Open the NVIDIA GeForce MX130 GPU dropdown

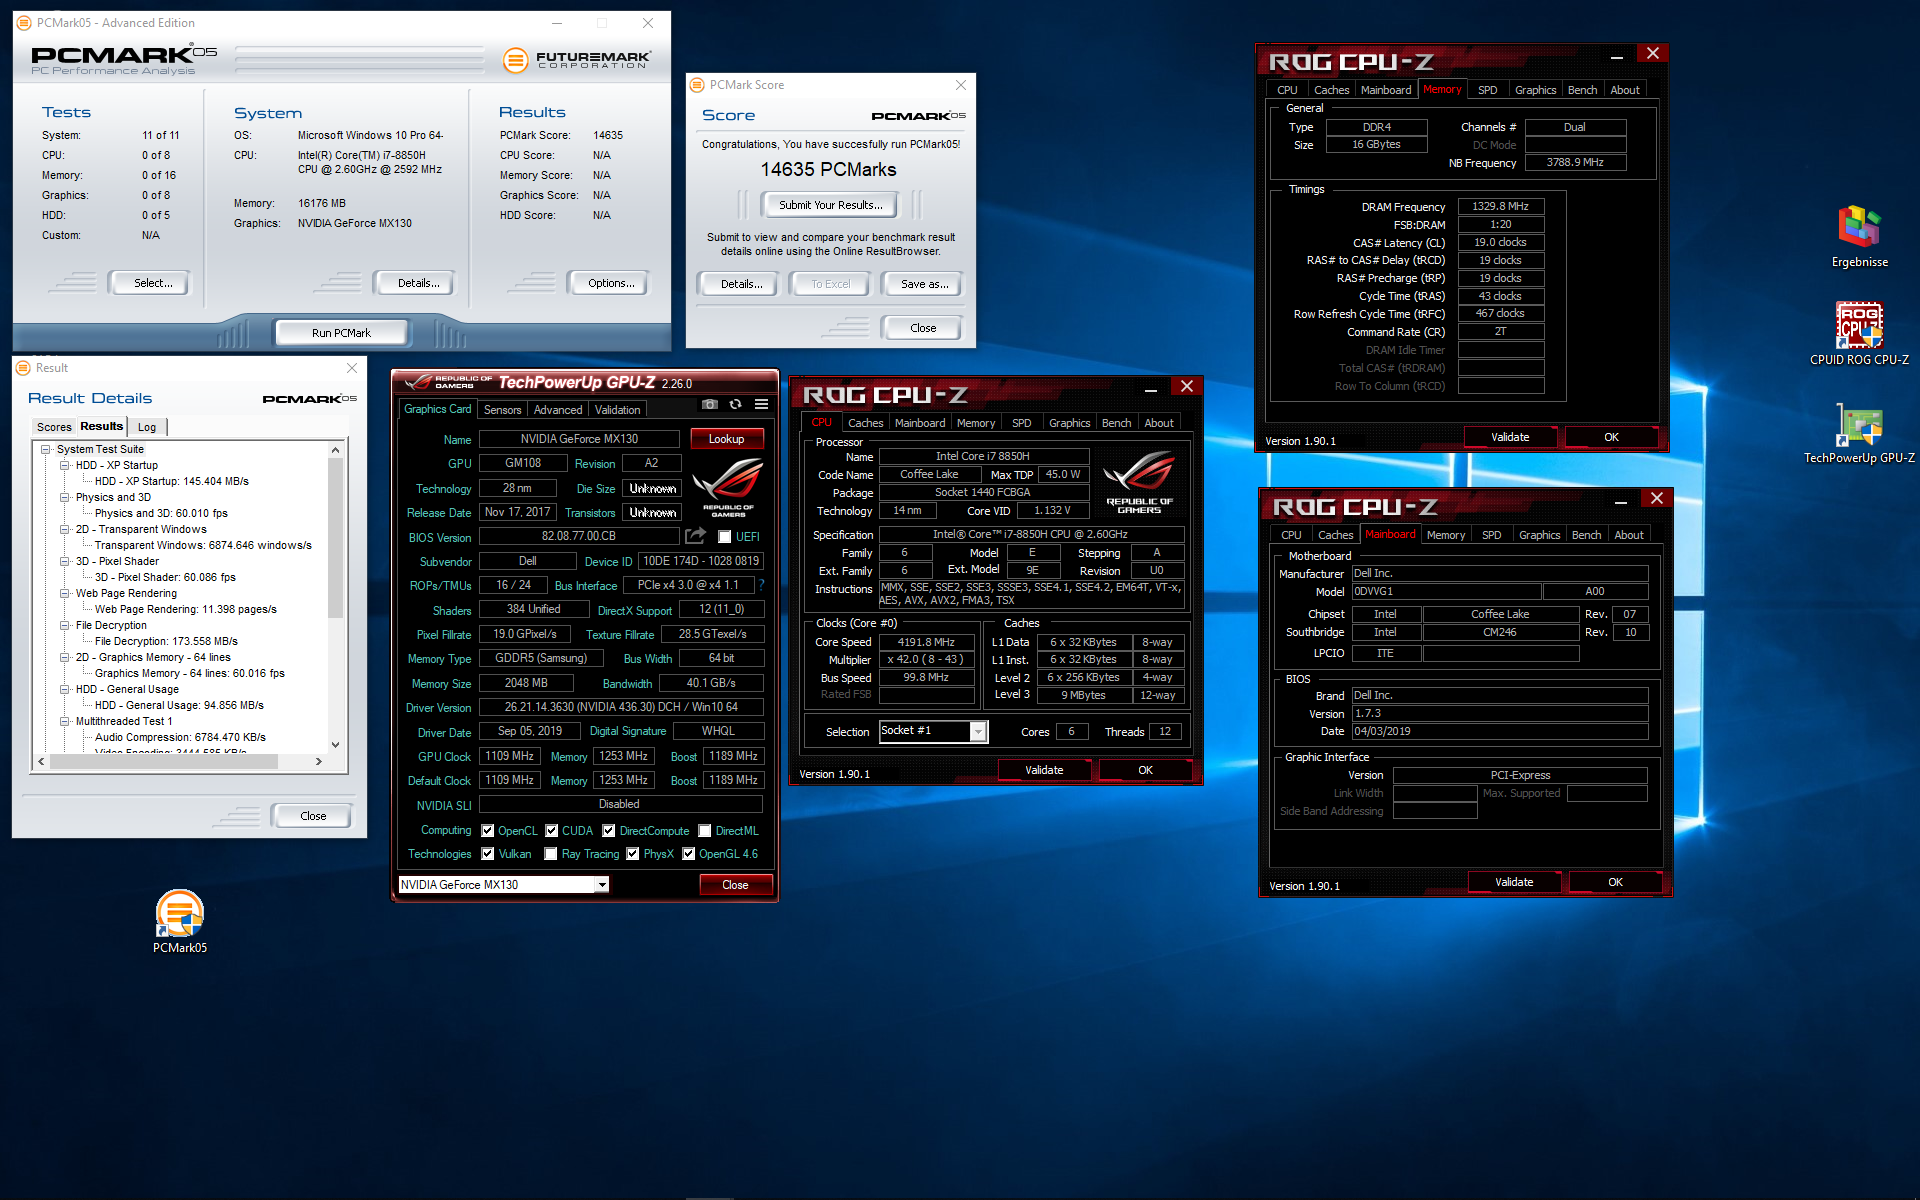504,885
